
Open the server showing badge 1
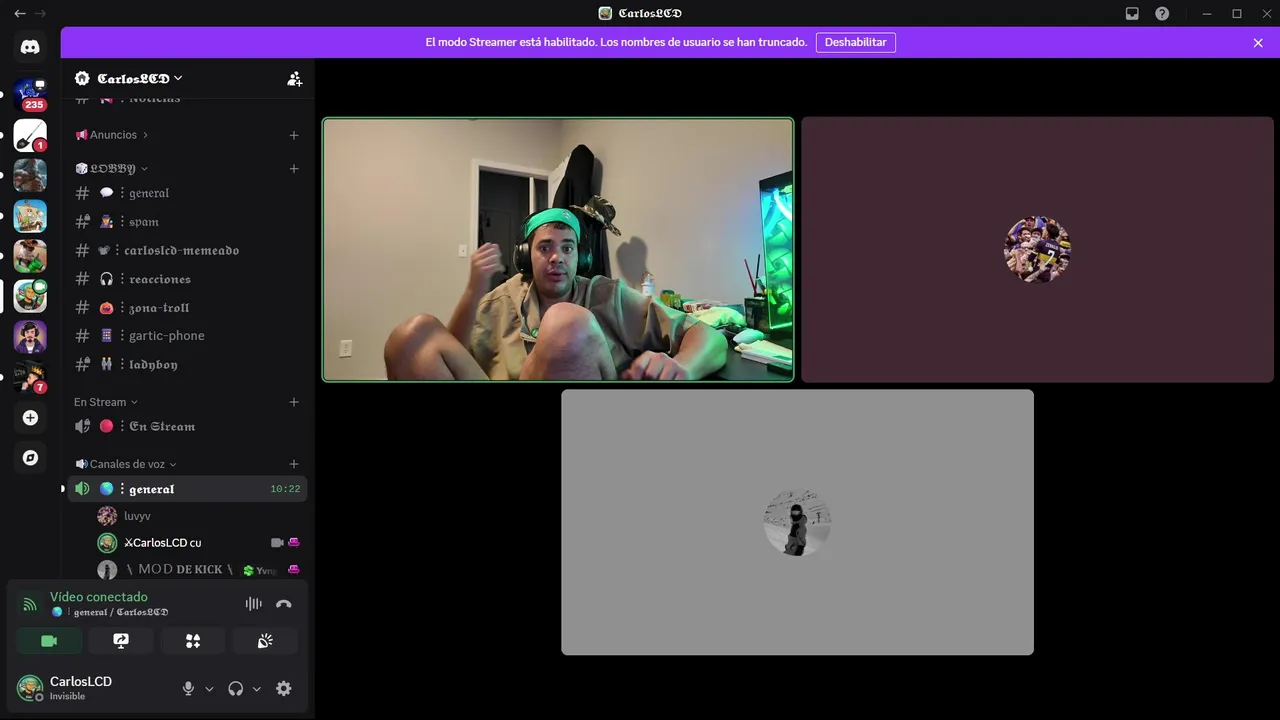[30, 135]
